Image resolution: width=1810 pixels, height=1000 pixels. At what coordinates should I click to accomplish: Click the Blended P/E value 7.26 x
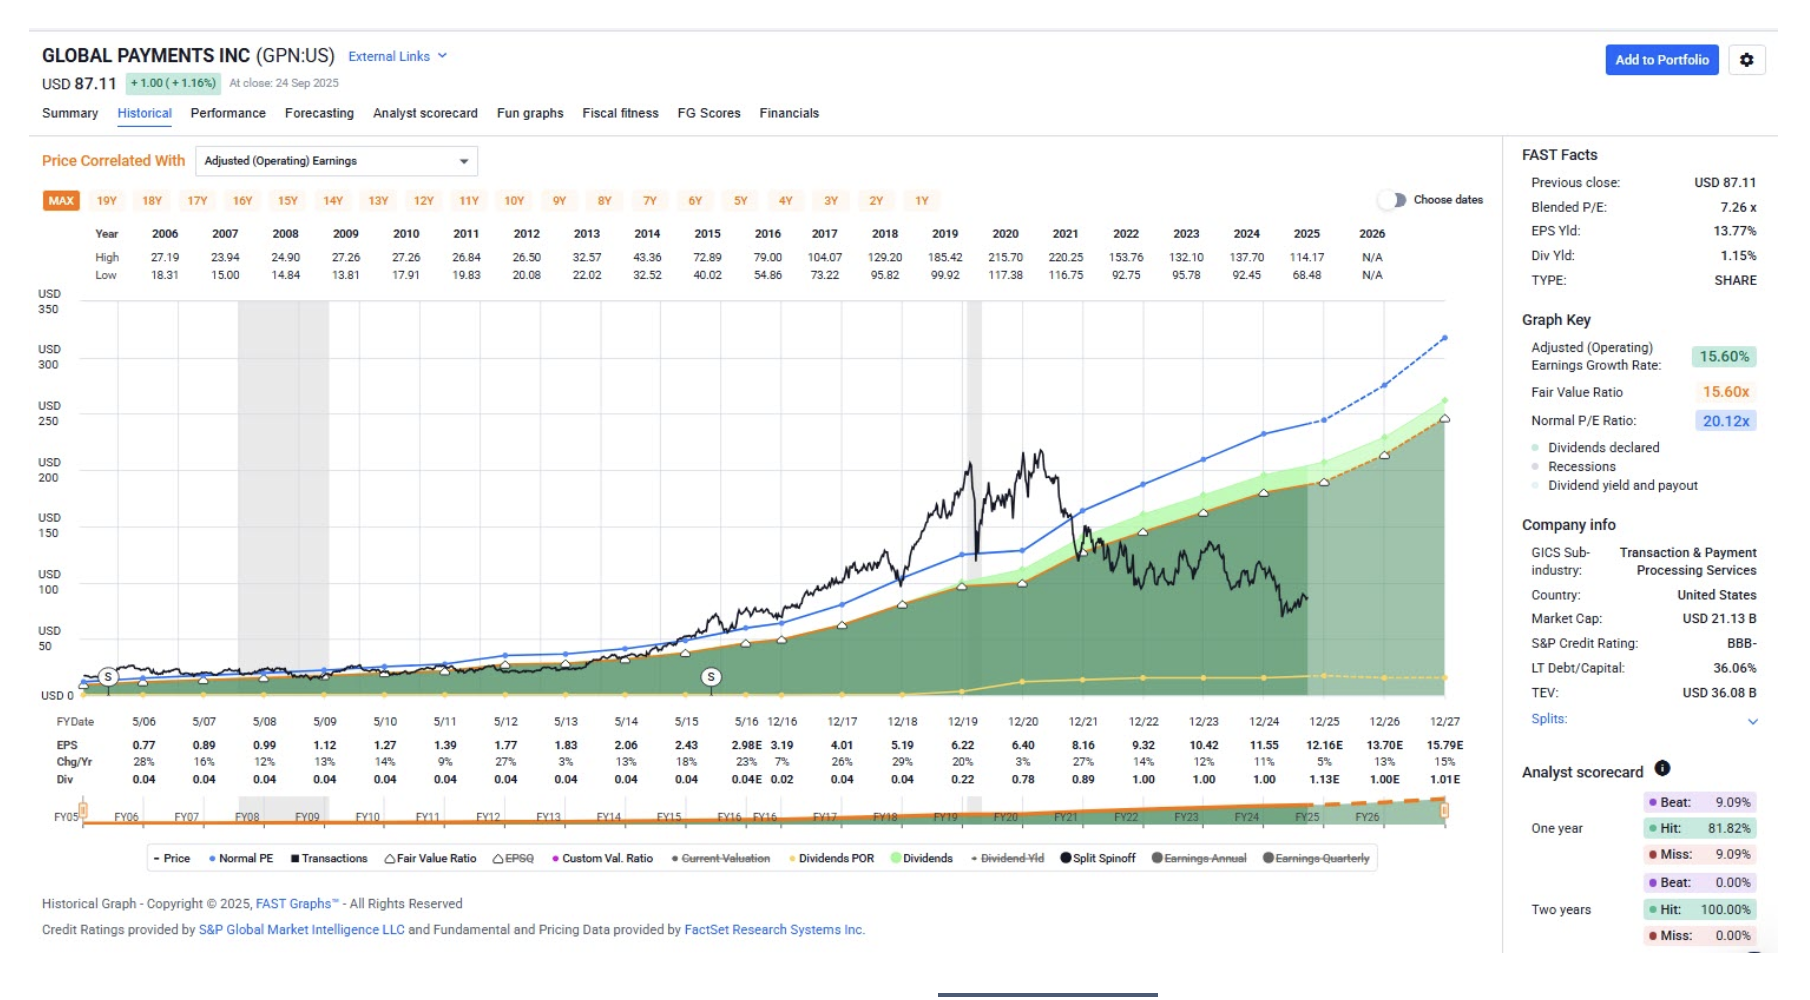tap(1738, 207)
